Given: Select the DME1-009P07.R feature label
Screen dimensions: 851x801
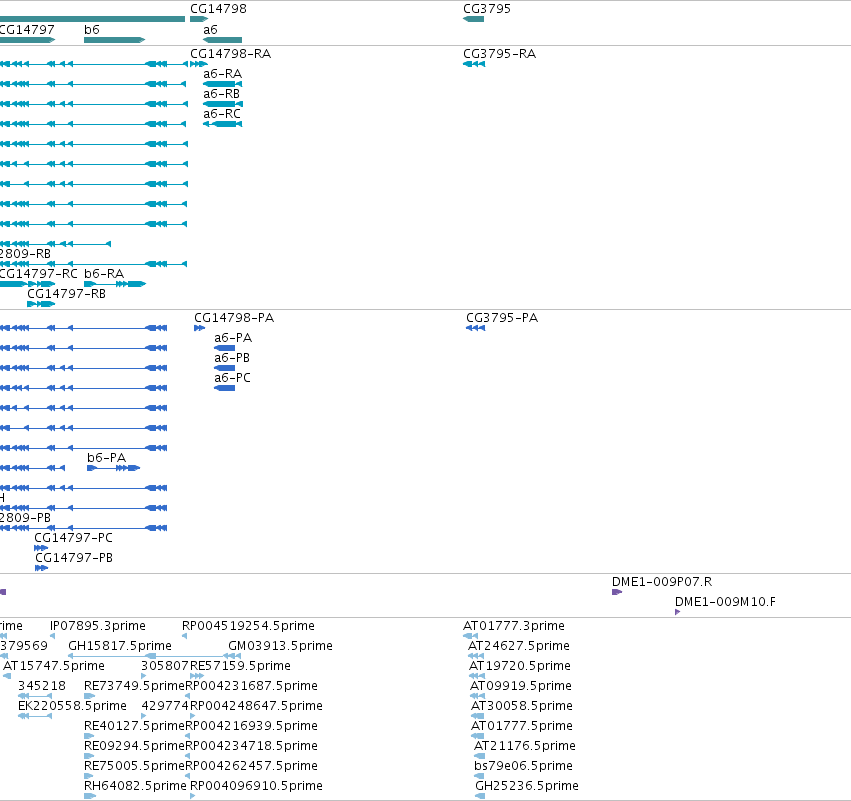Looking at the screenshot, I should 662,582.
